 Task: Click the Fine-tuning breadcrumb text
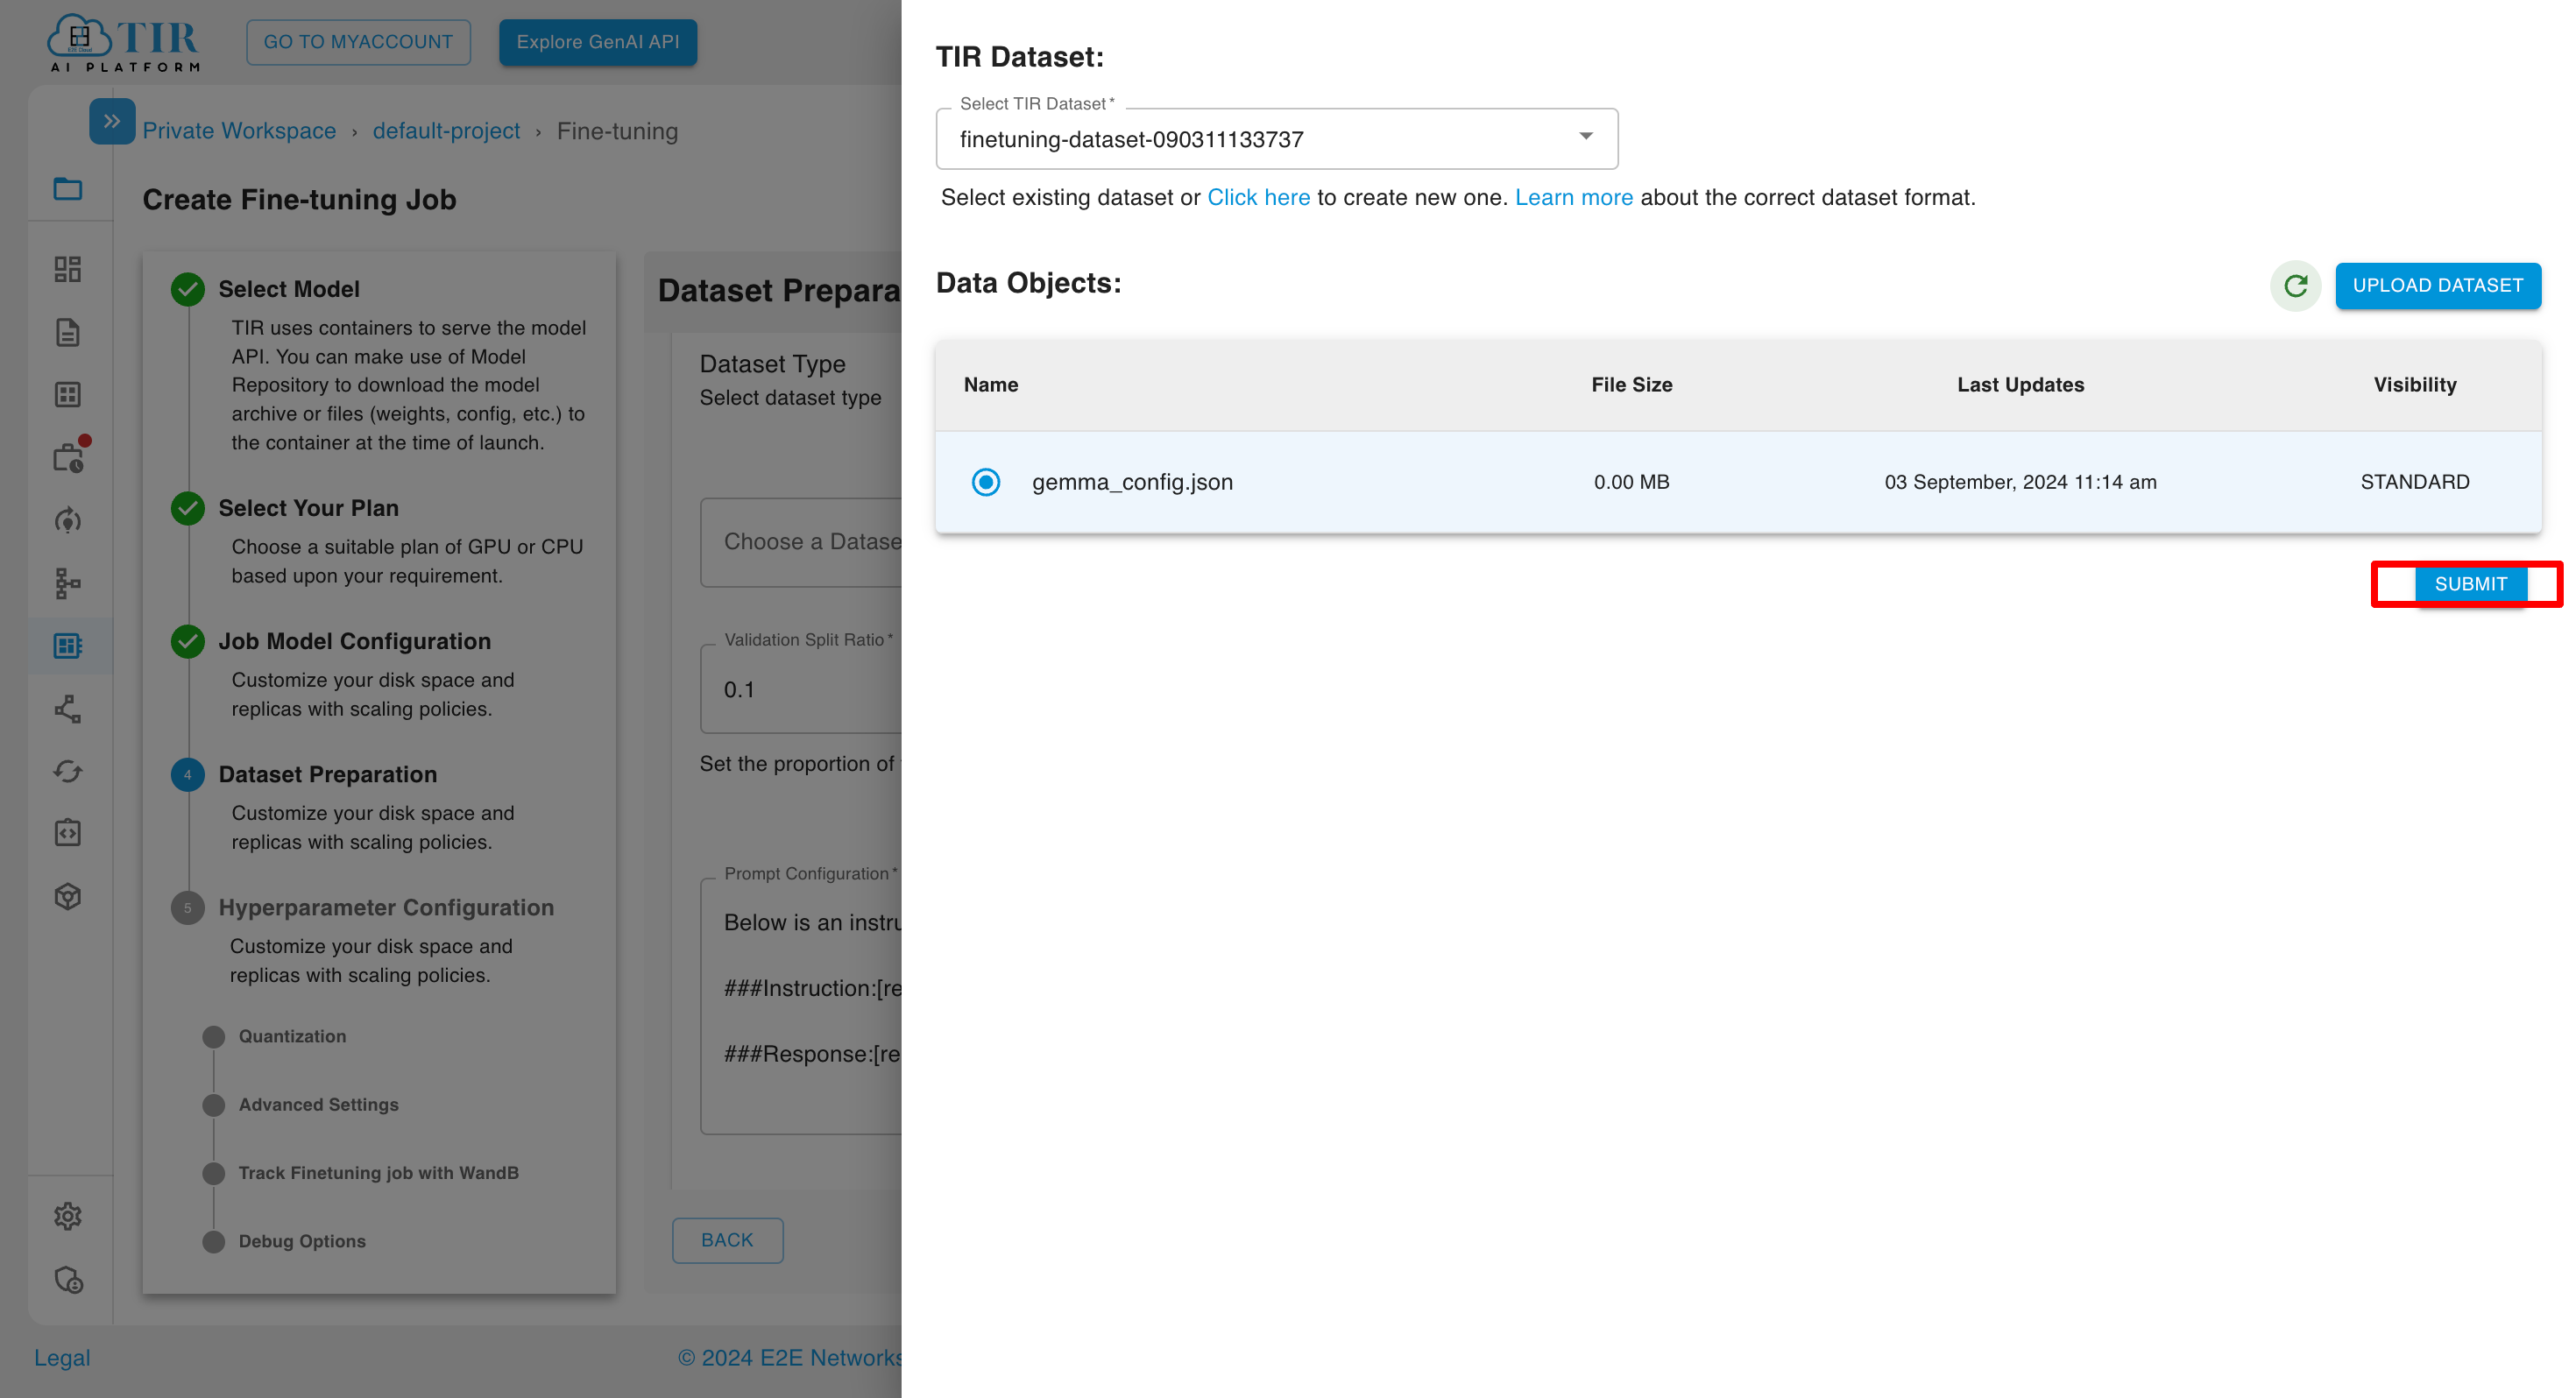617,131
